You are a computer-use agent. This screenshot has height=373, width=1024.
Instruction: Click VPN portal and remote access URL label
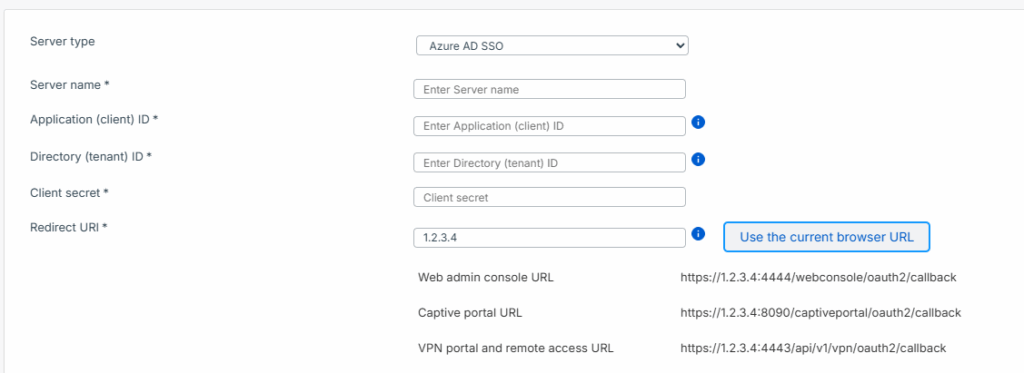coord(516,348)
